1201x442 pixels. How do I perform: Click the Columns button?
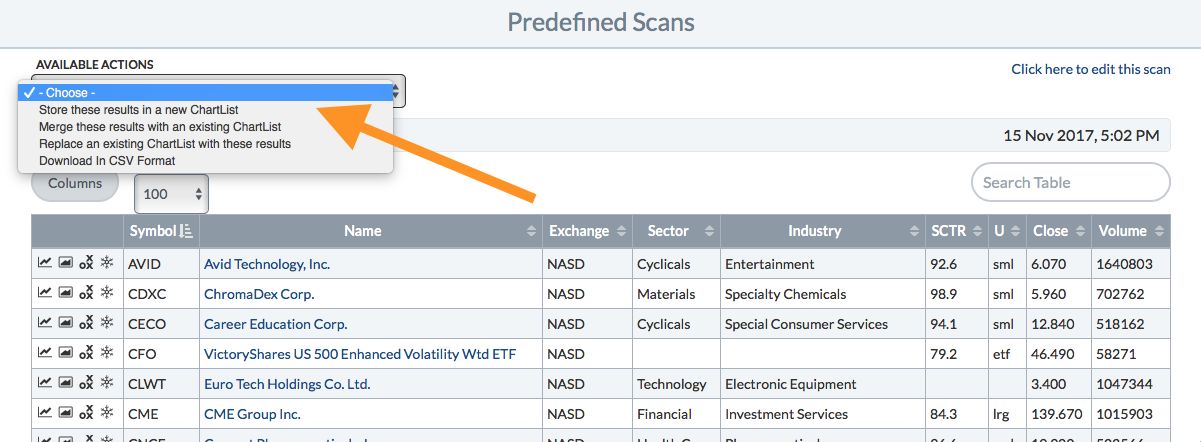75,184
